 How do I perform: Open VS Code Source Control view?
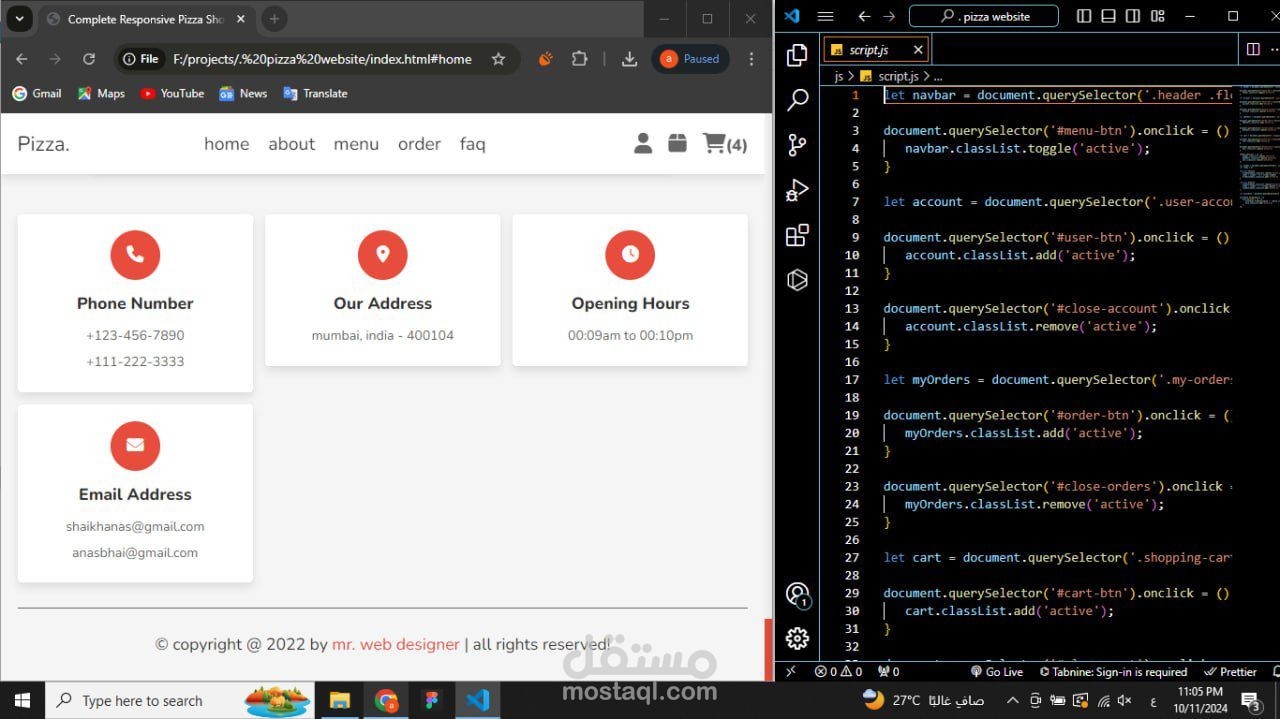[x=797, y=145]
